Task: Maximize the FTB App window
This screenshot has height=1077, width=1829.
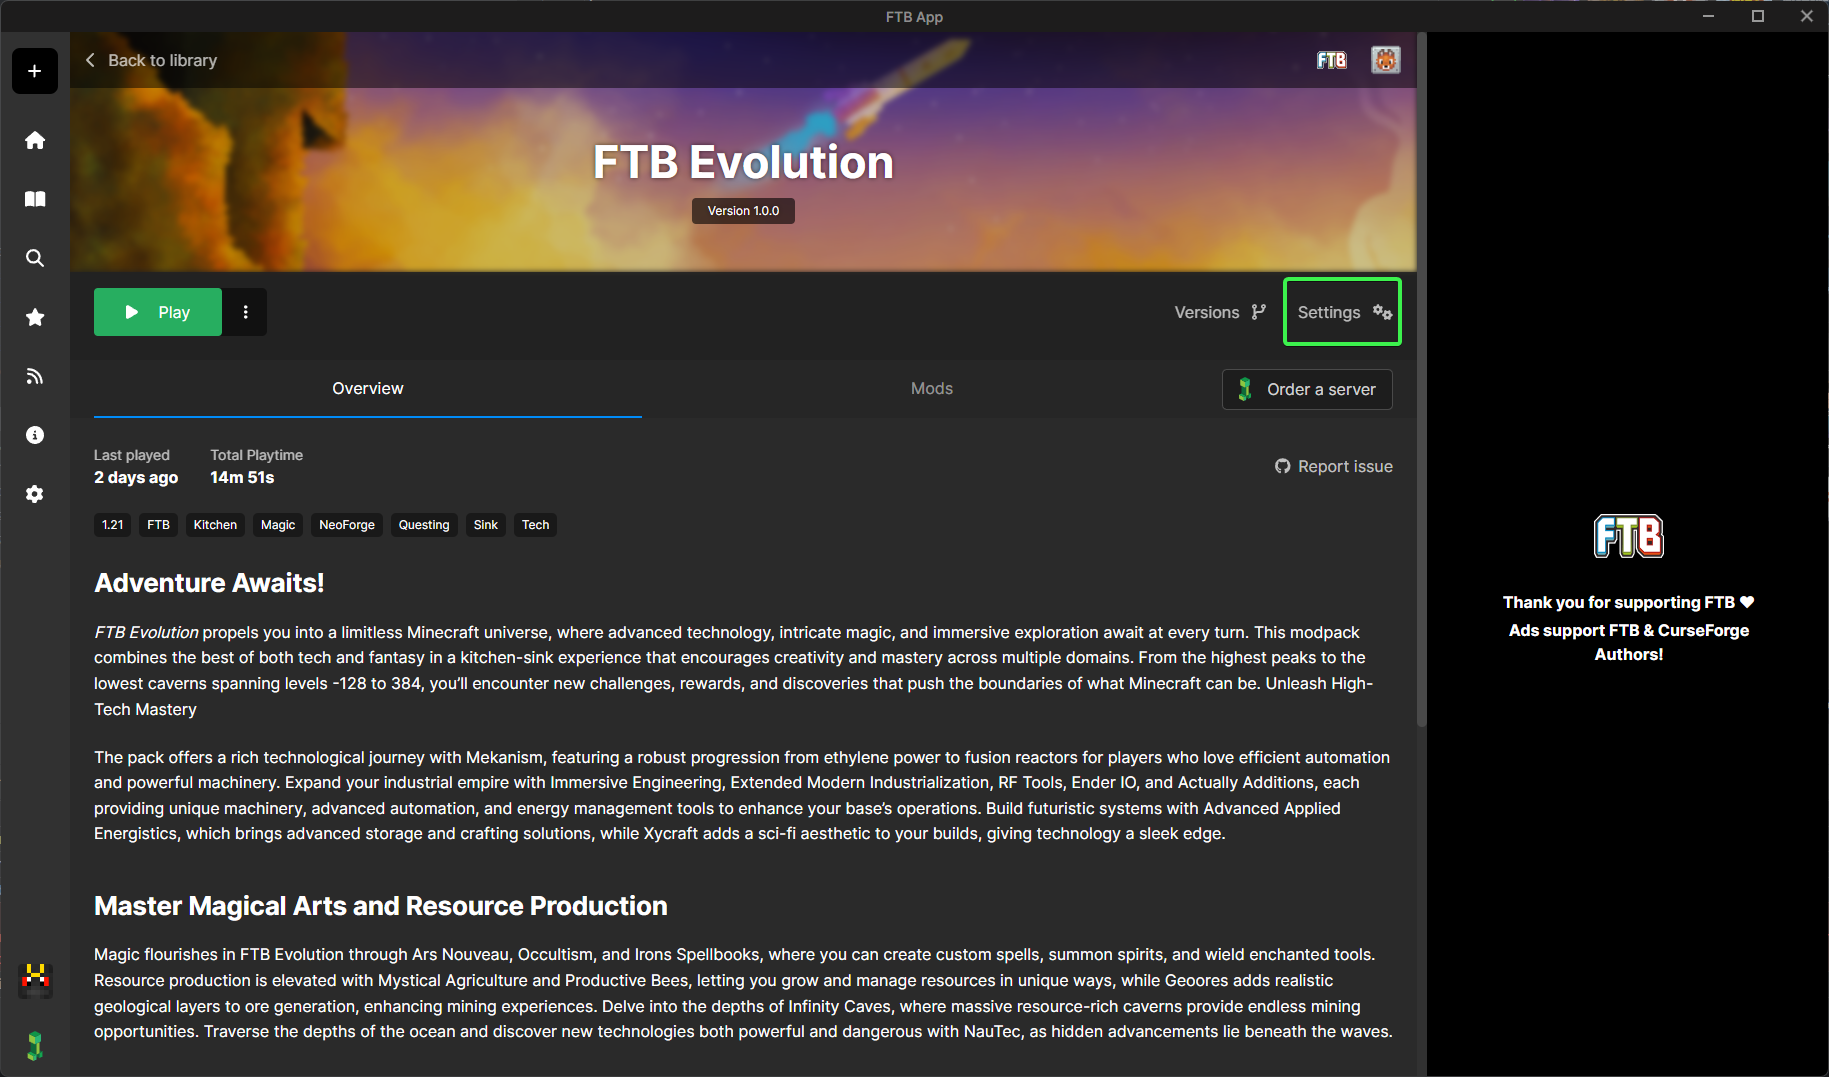Action: tap(1758, 16)
